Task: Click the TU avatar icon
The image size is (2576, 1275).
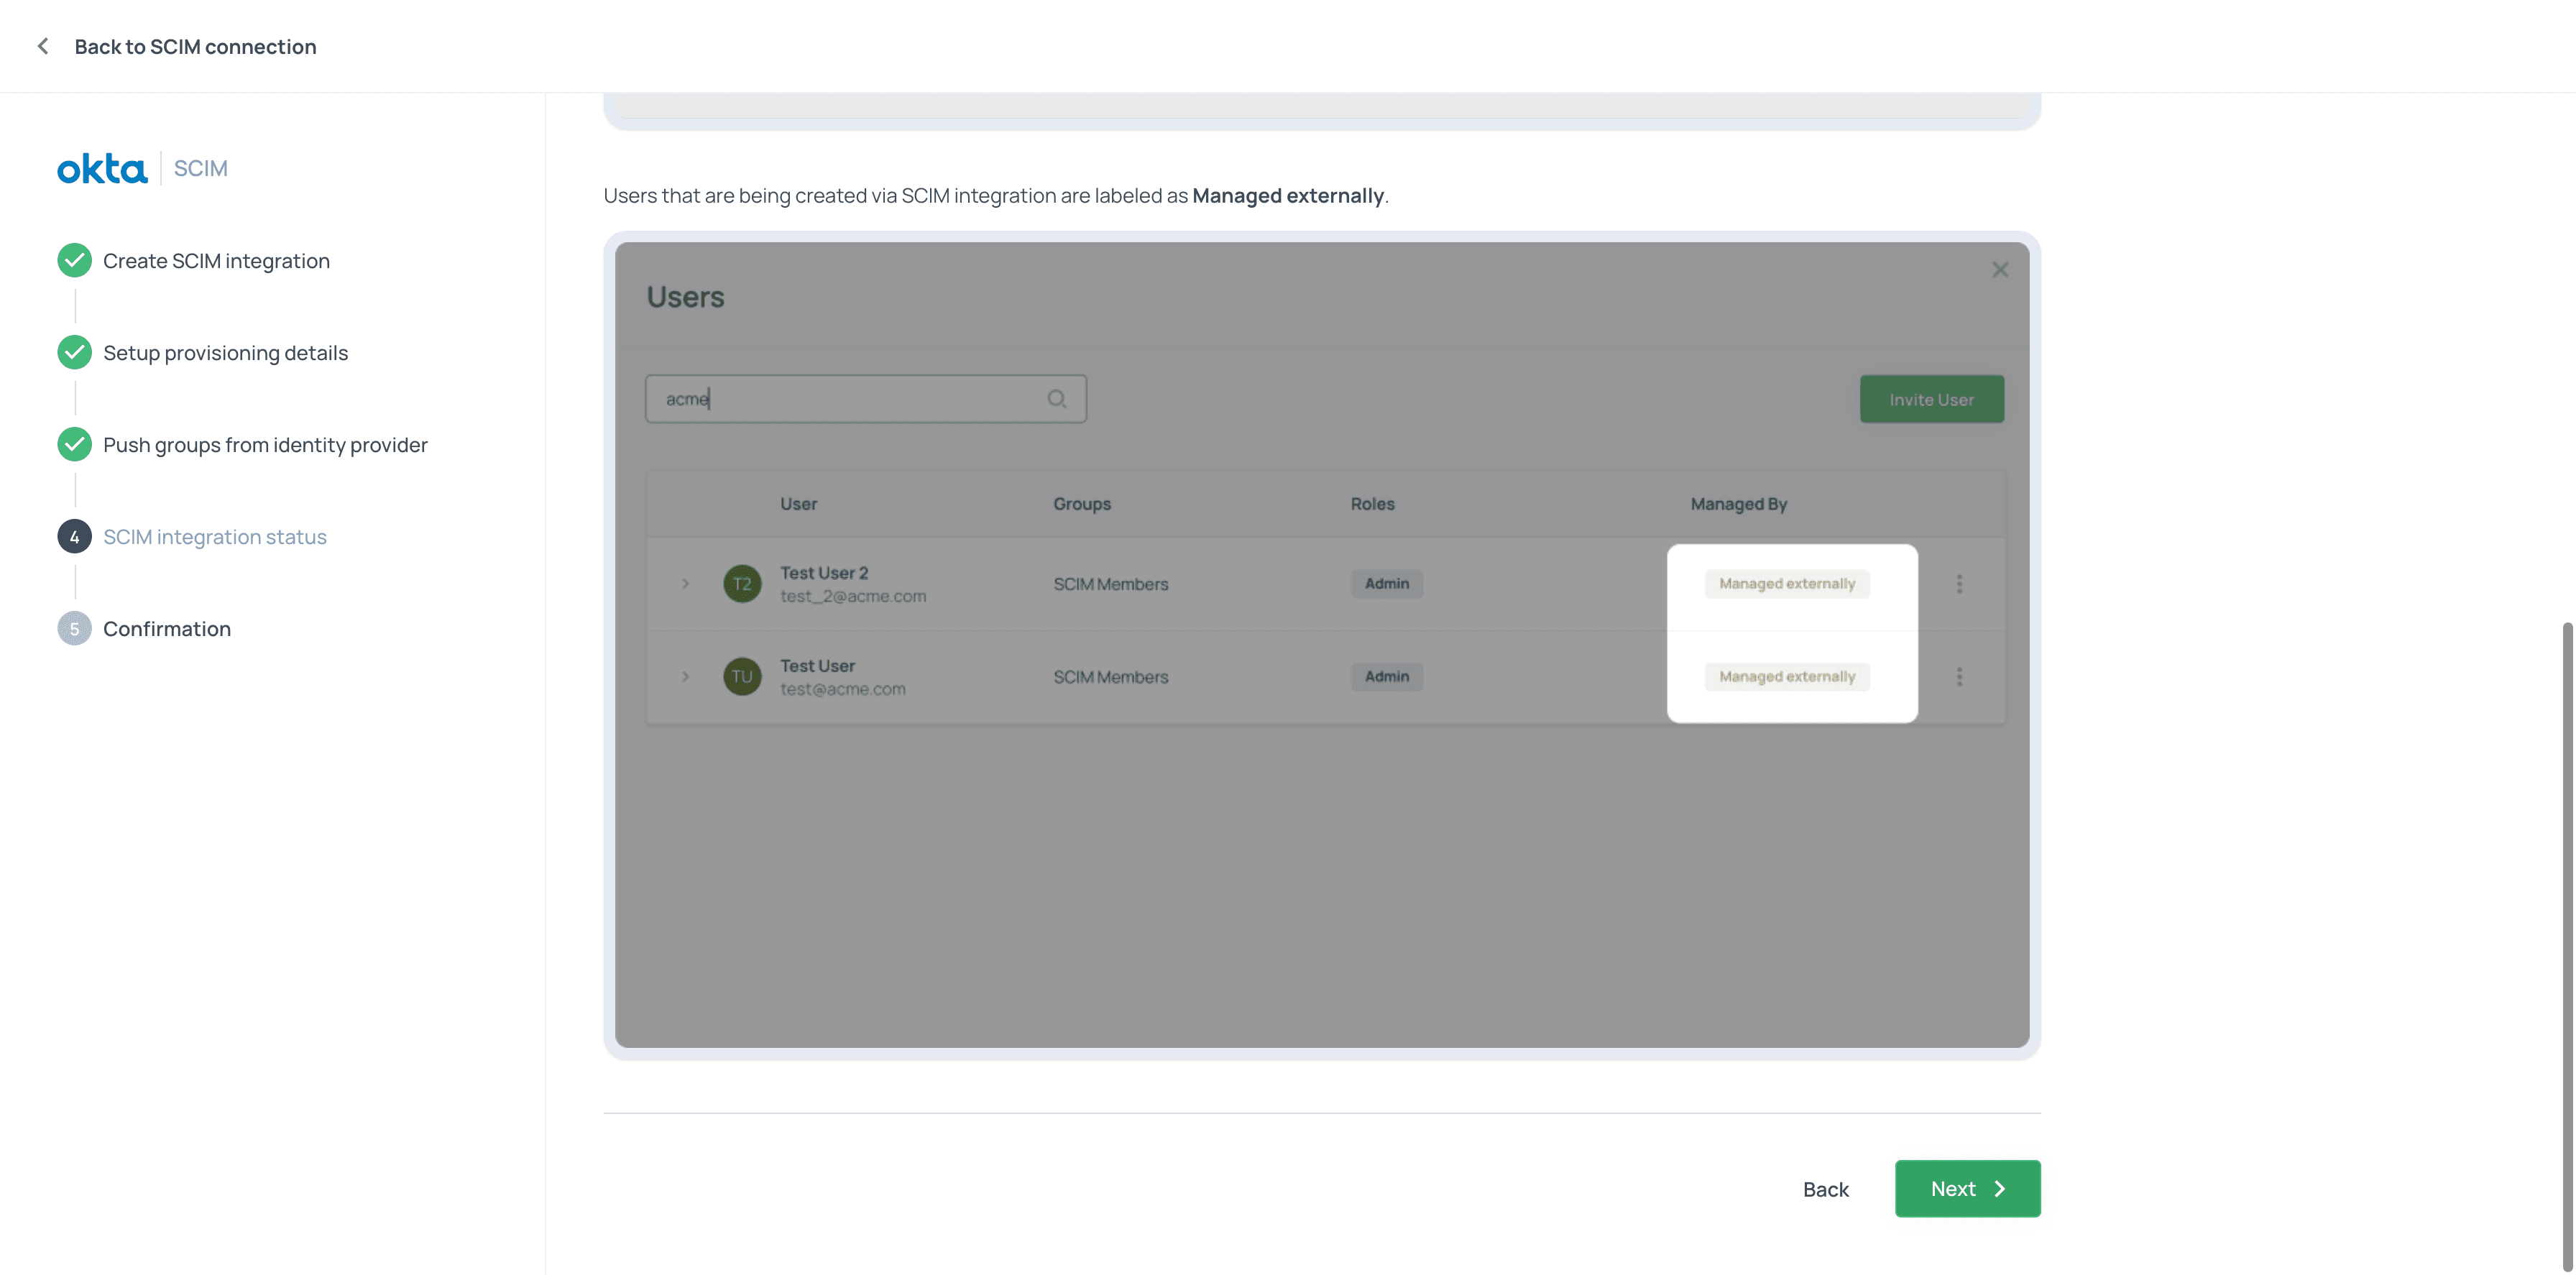Action: pyautogui.click(x=742, y=676)
